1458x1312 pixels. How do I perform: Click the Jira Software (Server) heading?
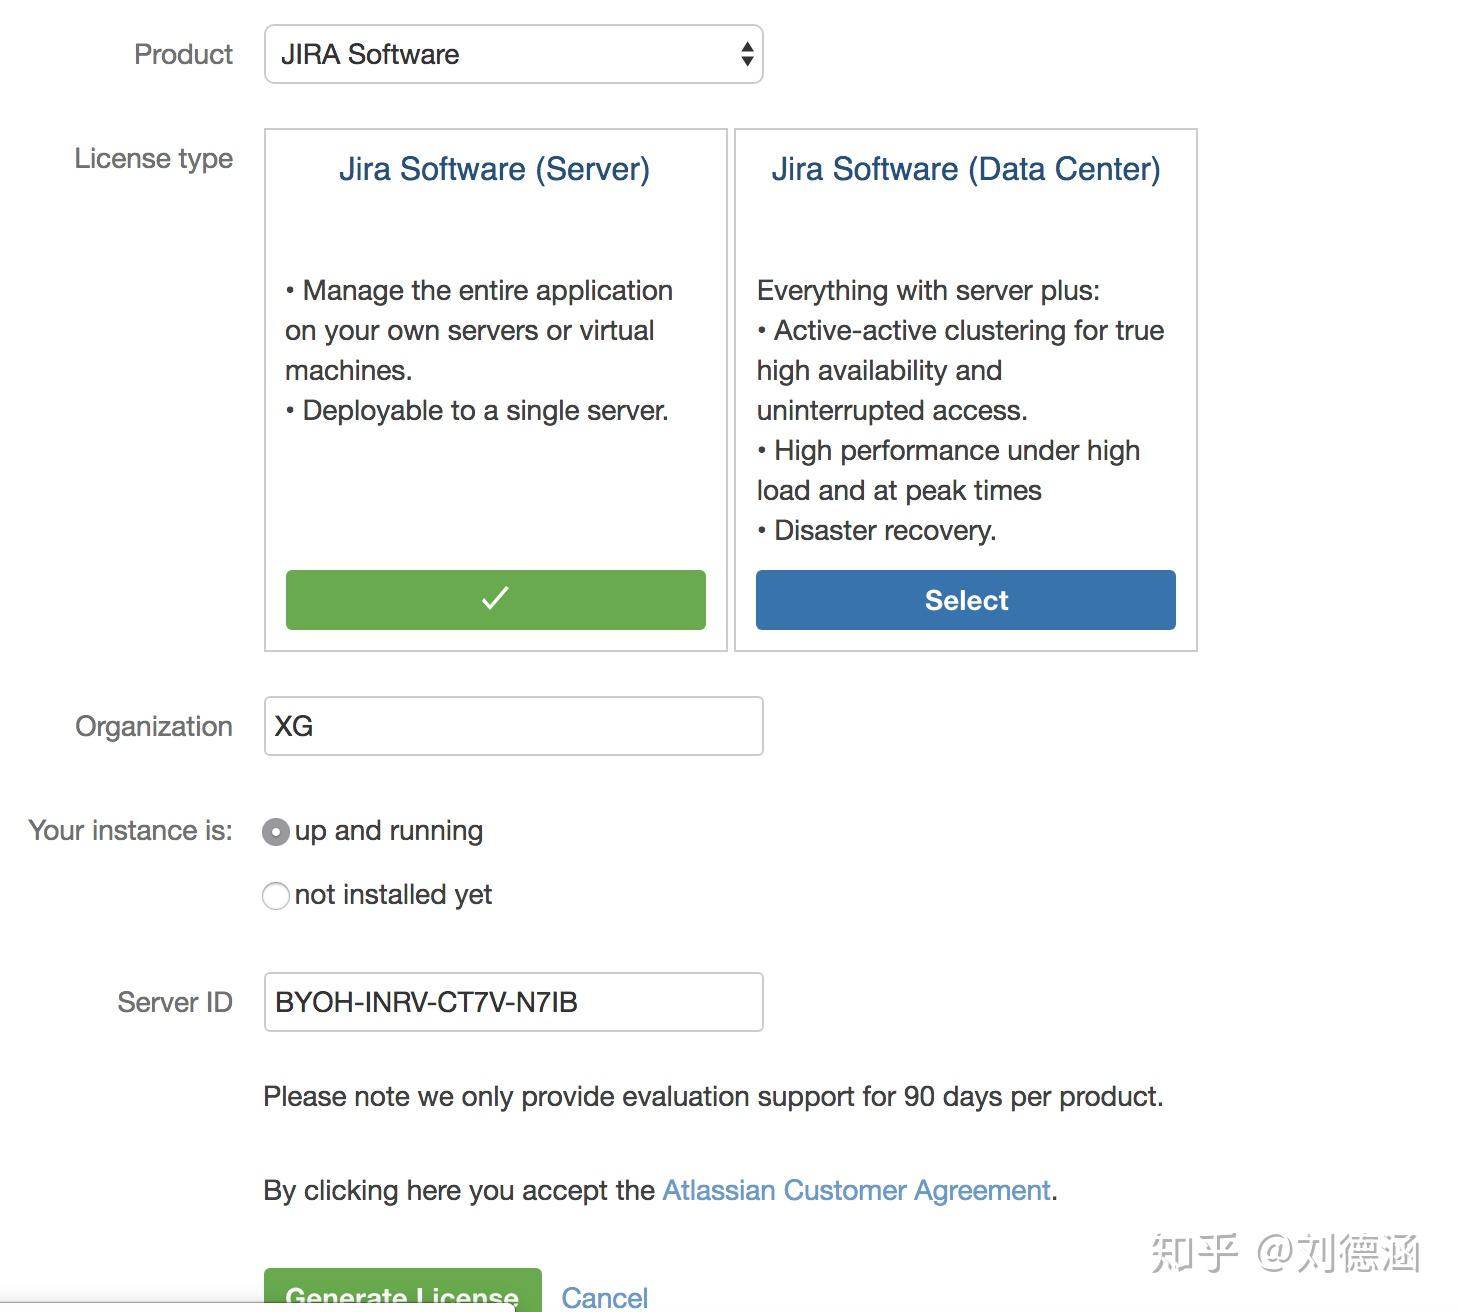[x=494, y=169]
